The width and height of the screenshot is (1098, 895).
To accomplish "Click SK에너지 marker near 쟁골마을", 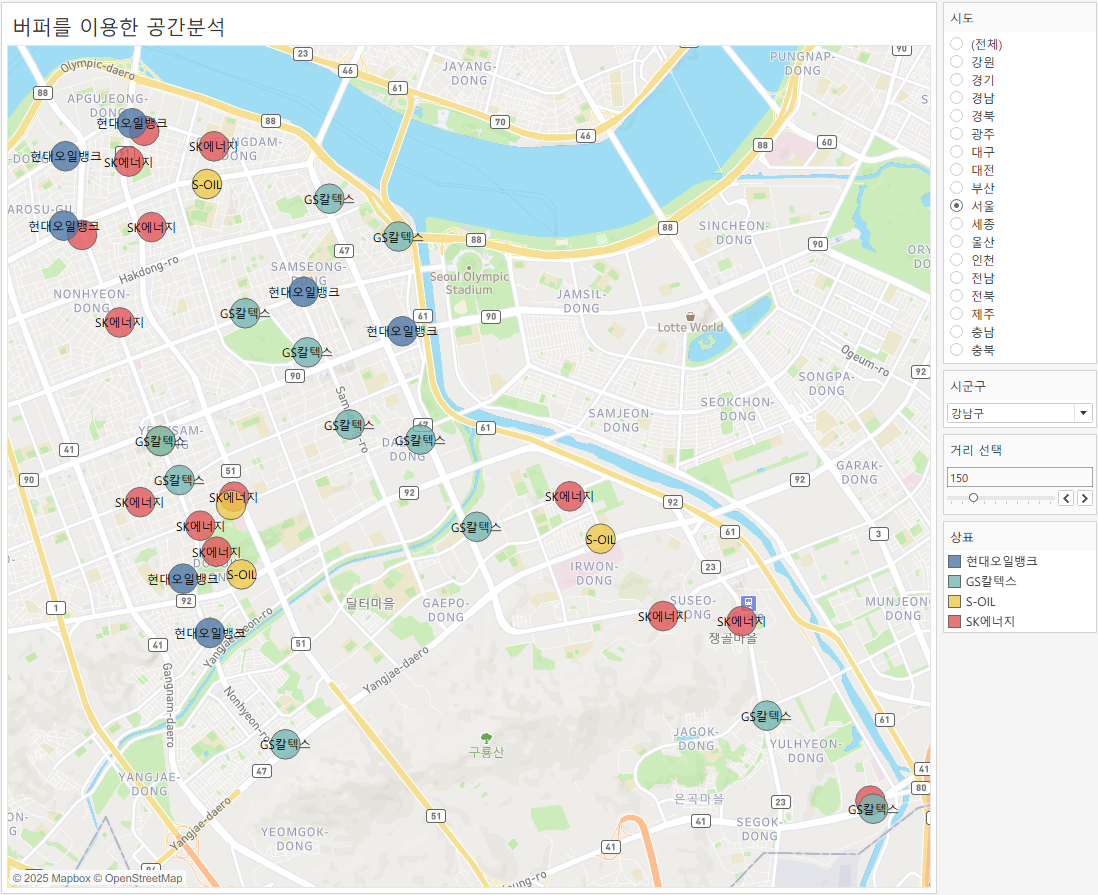I will [742, 621].
